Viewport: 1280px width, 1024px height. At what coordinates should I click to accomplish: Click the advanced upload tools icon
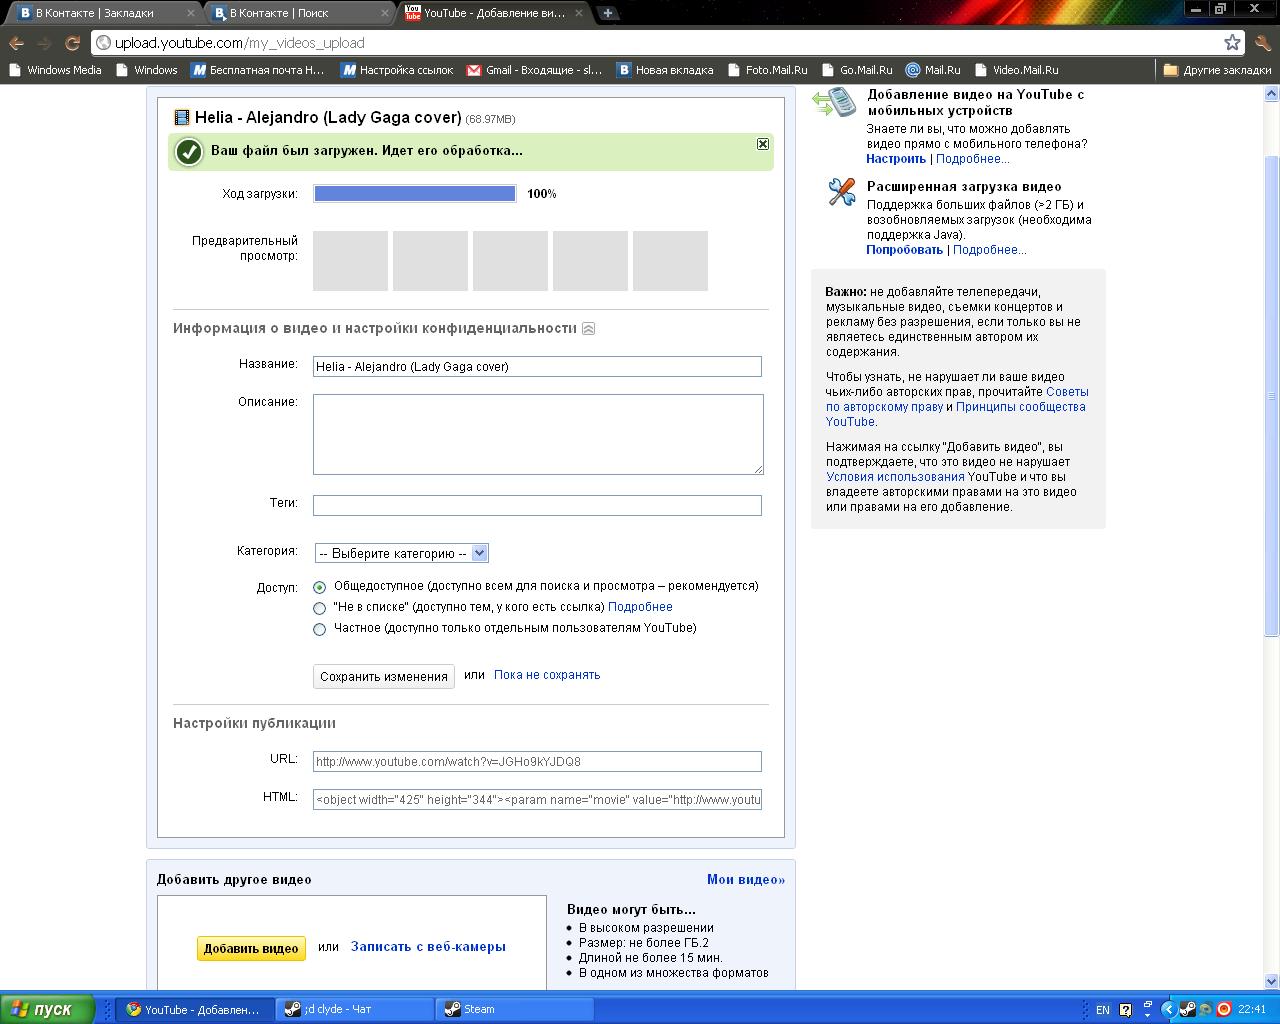(842, 191)
